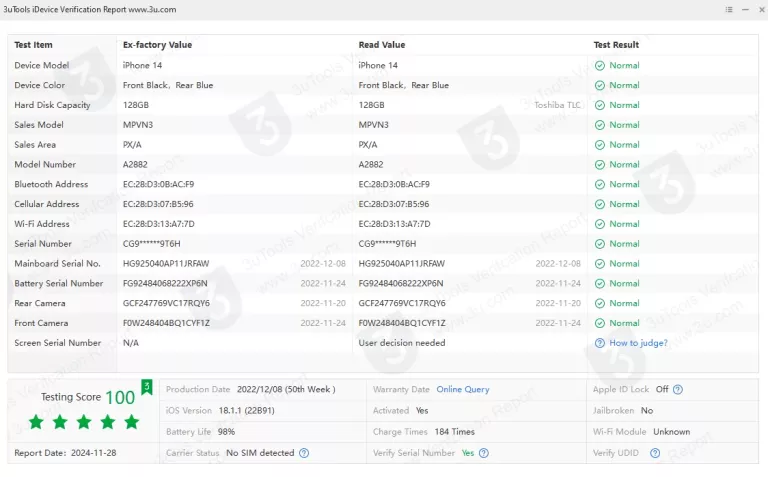
Task: Click the help icon beside Verify UDID
Action: tap(655, 453)
